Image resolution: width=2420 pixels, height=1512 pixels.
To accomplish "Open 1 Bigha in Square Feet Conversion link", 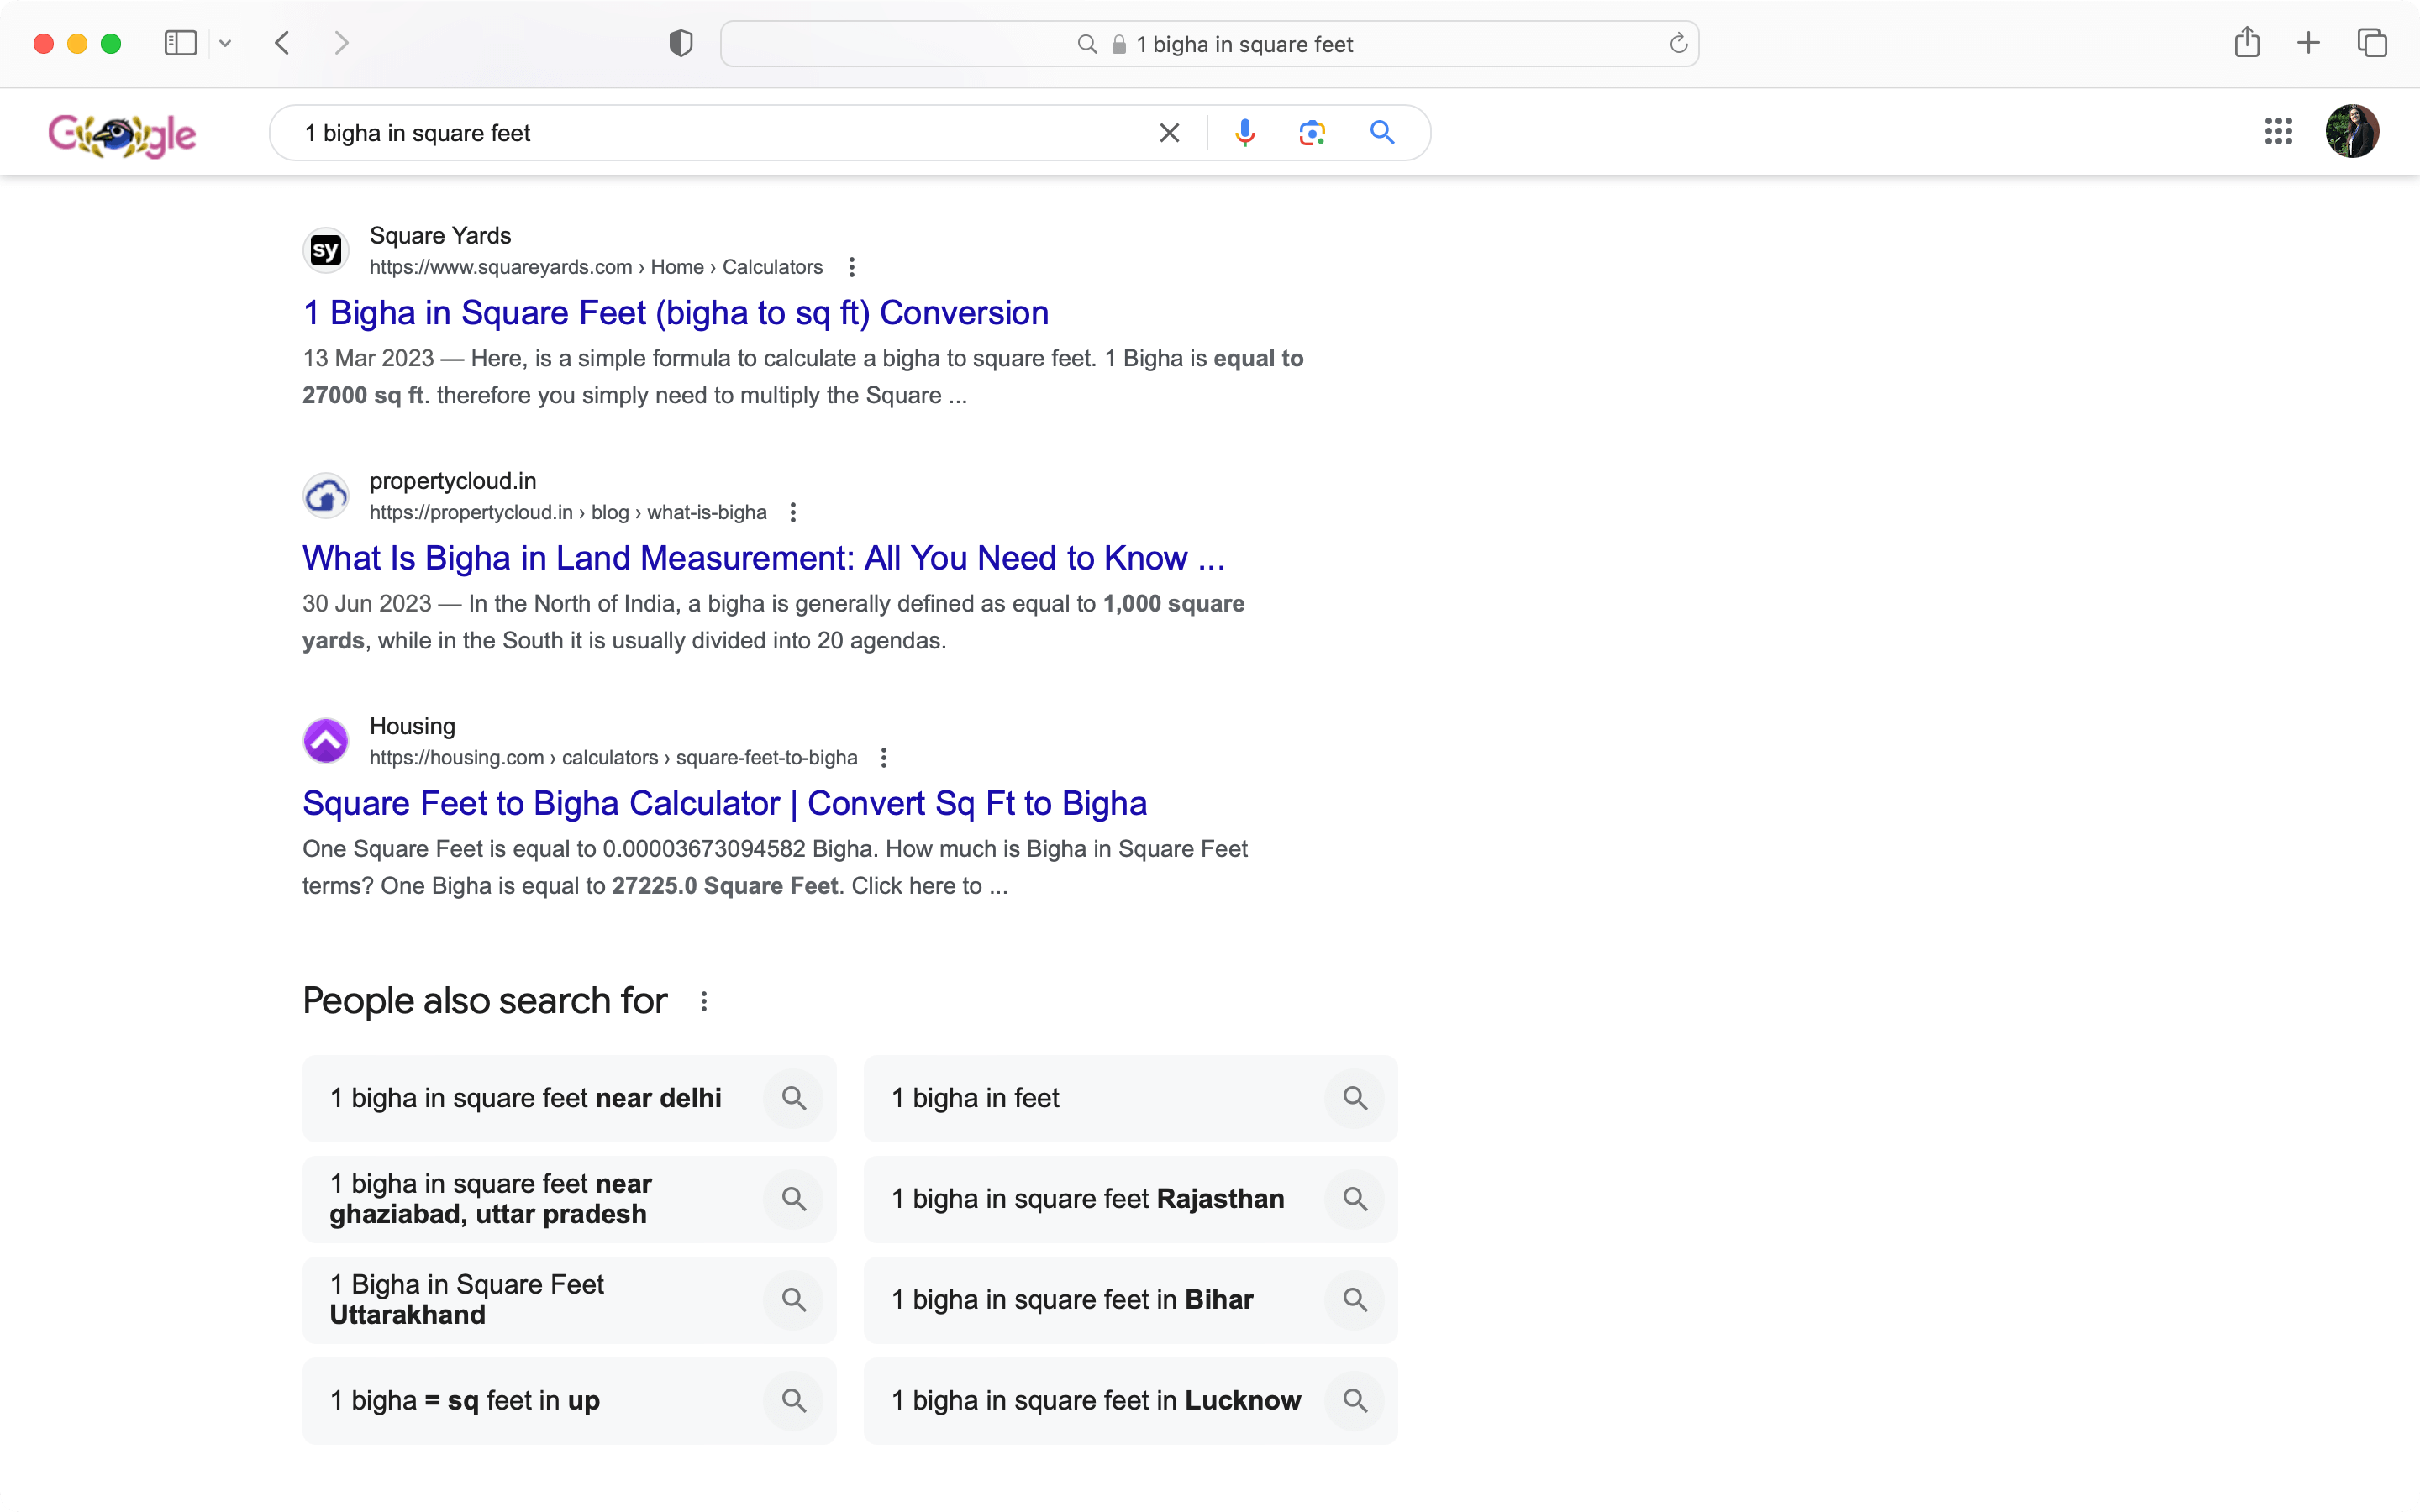I will coord(676,313).
